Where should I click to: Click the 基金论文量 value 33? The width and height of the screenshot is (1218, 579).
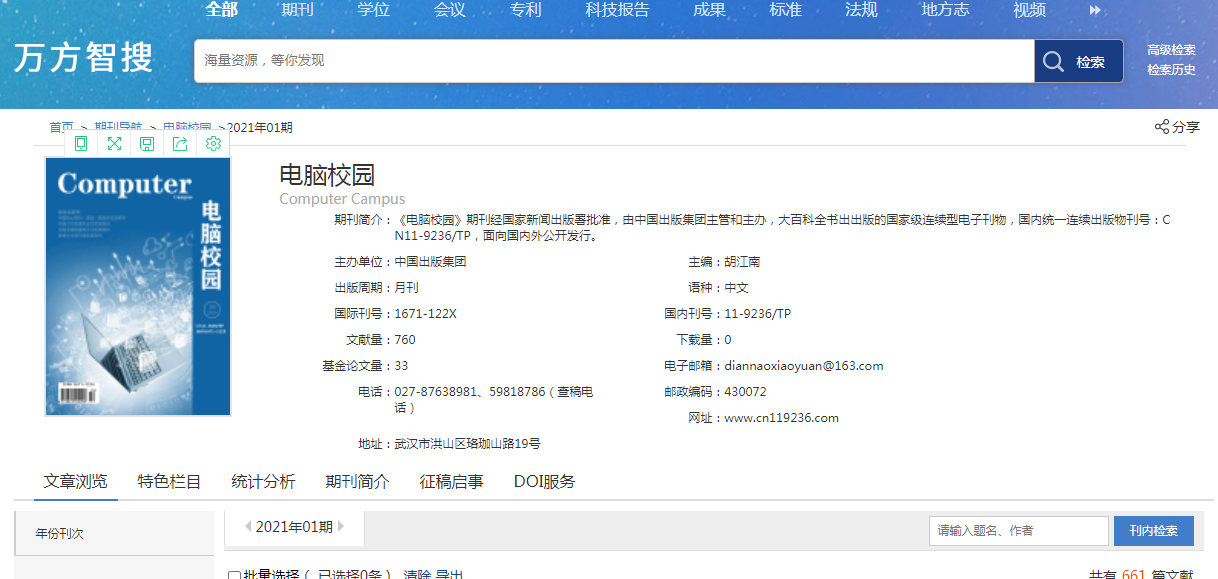point(401,366)
